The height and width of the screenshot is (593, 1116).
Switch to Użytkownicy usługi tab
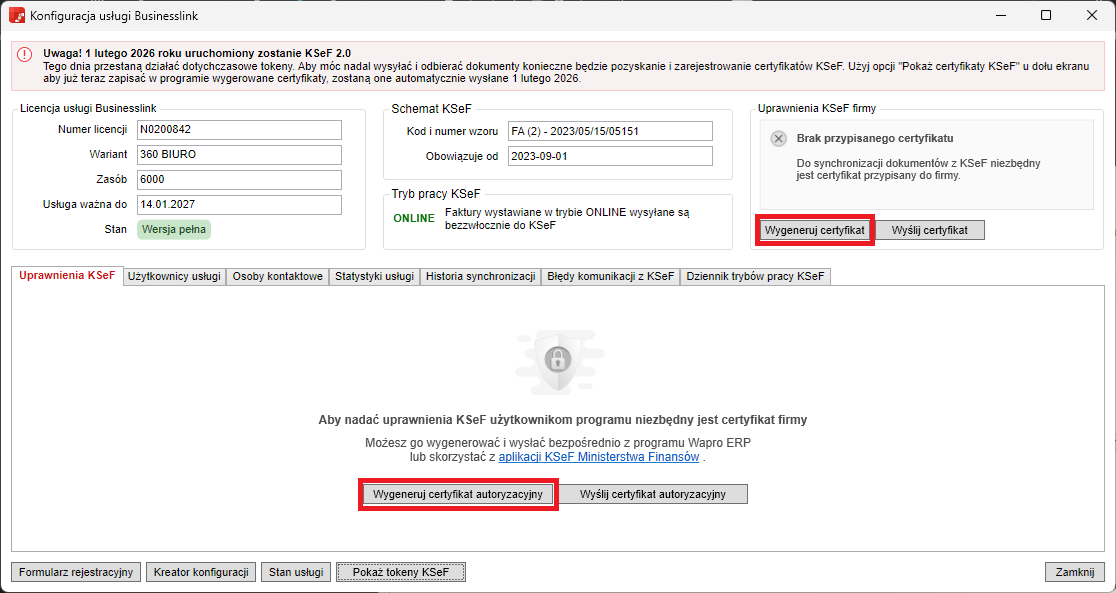pyautogui.click(x=174, y=277)
